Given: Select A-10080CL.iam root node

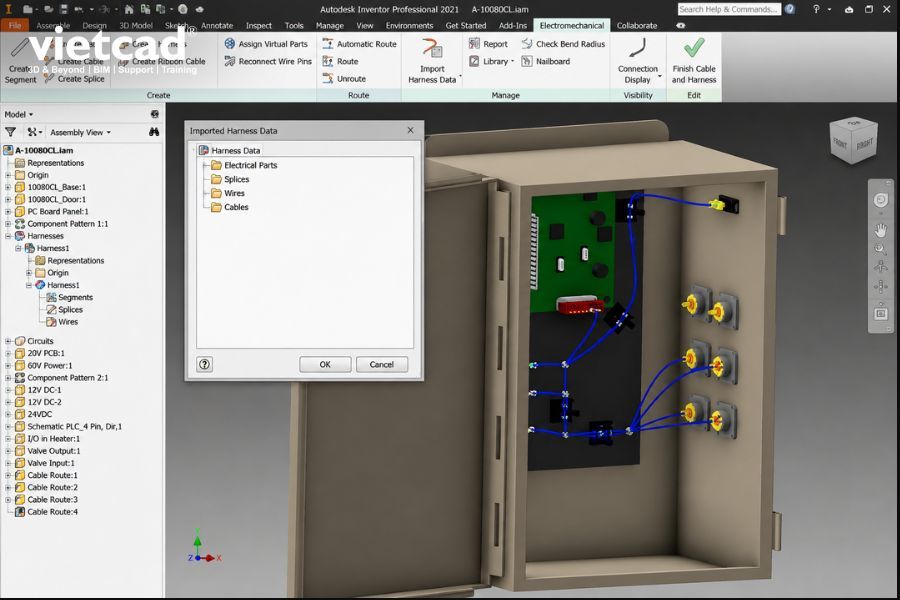Looking at the screenshot, I should [x=38, y=150].
